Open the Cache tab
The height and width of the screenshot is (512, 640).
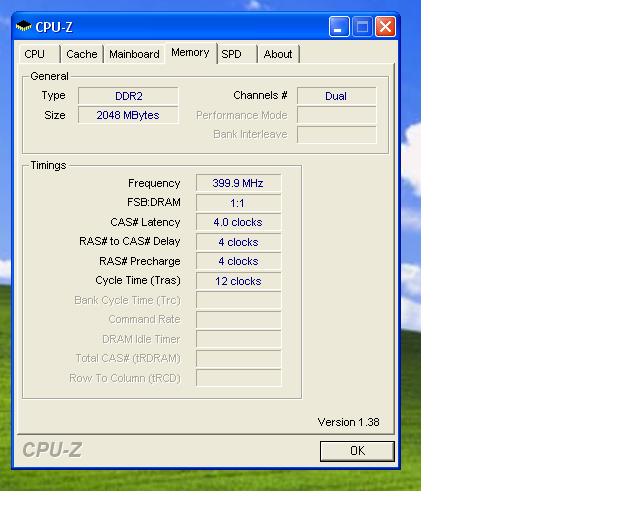click(x=82, y=54)
